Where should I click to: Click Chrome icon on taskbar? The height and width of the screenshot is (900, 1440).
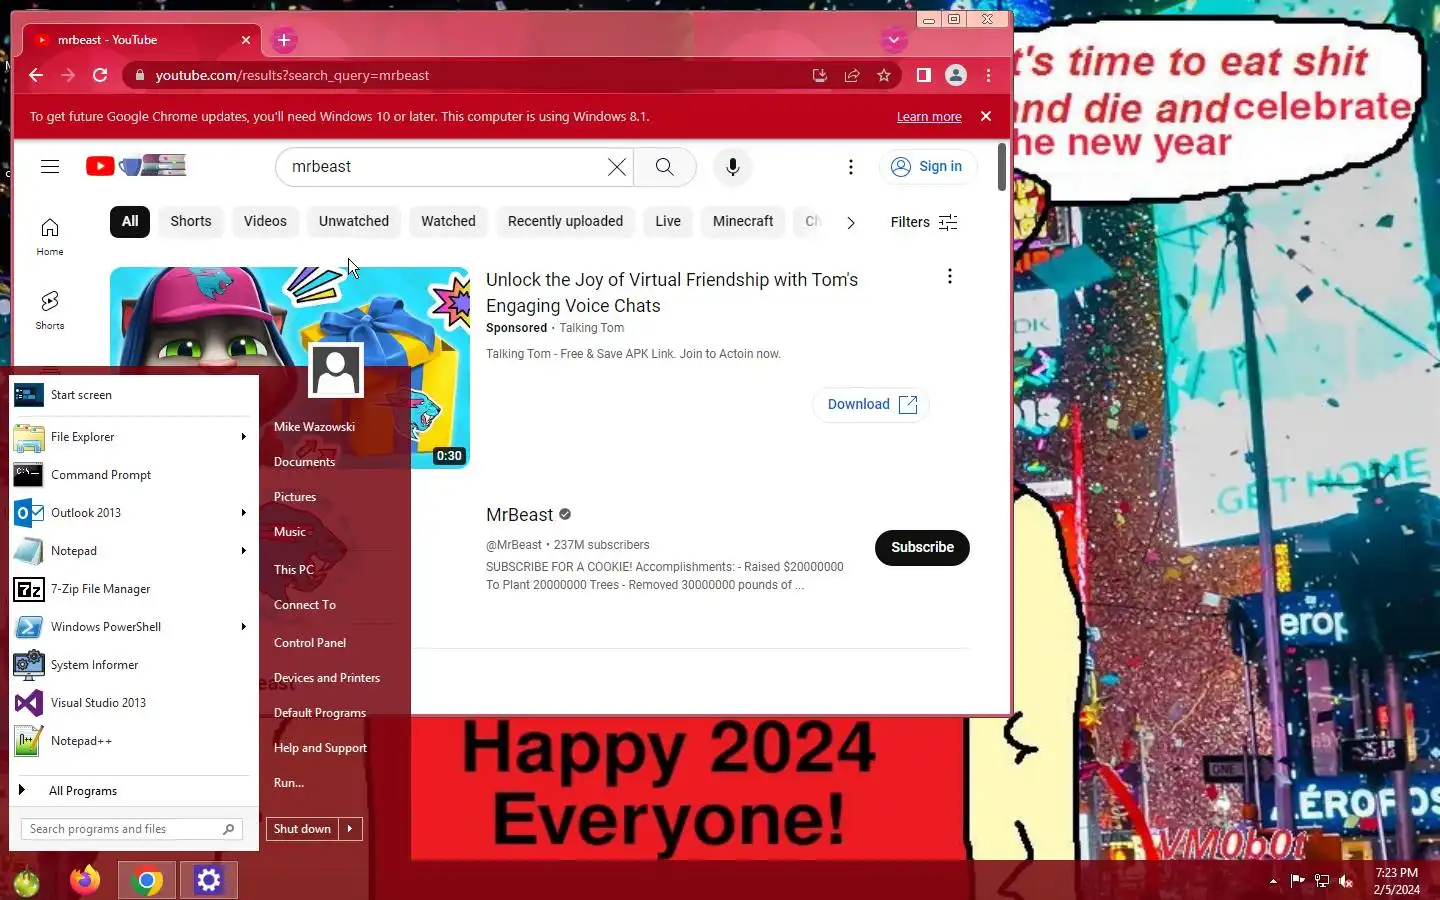click(x=147, y=880)
